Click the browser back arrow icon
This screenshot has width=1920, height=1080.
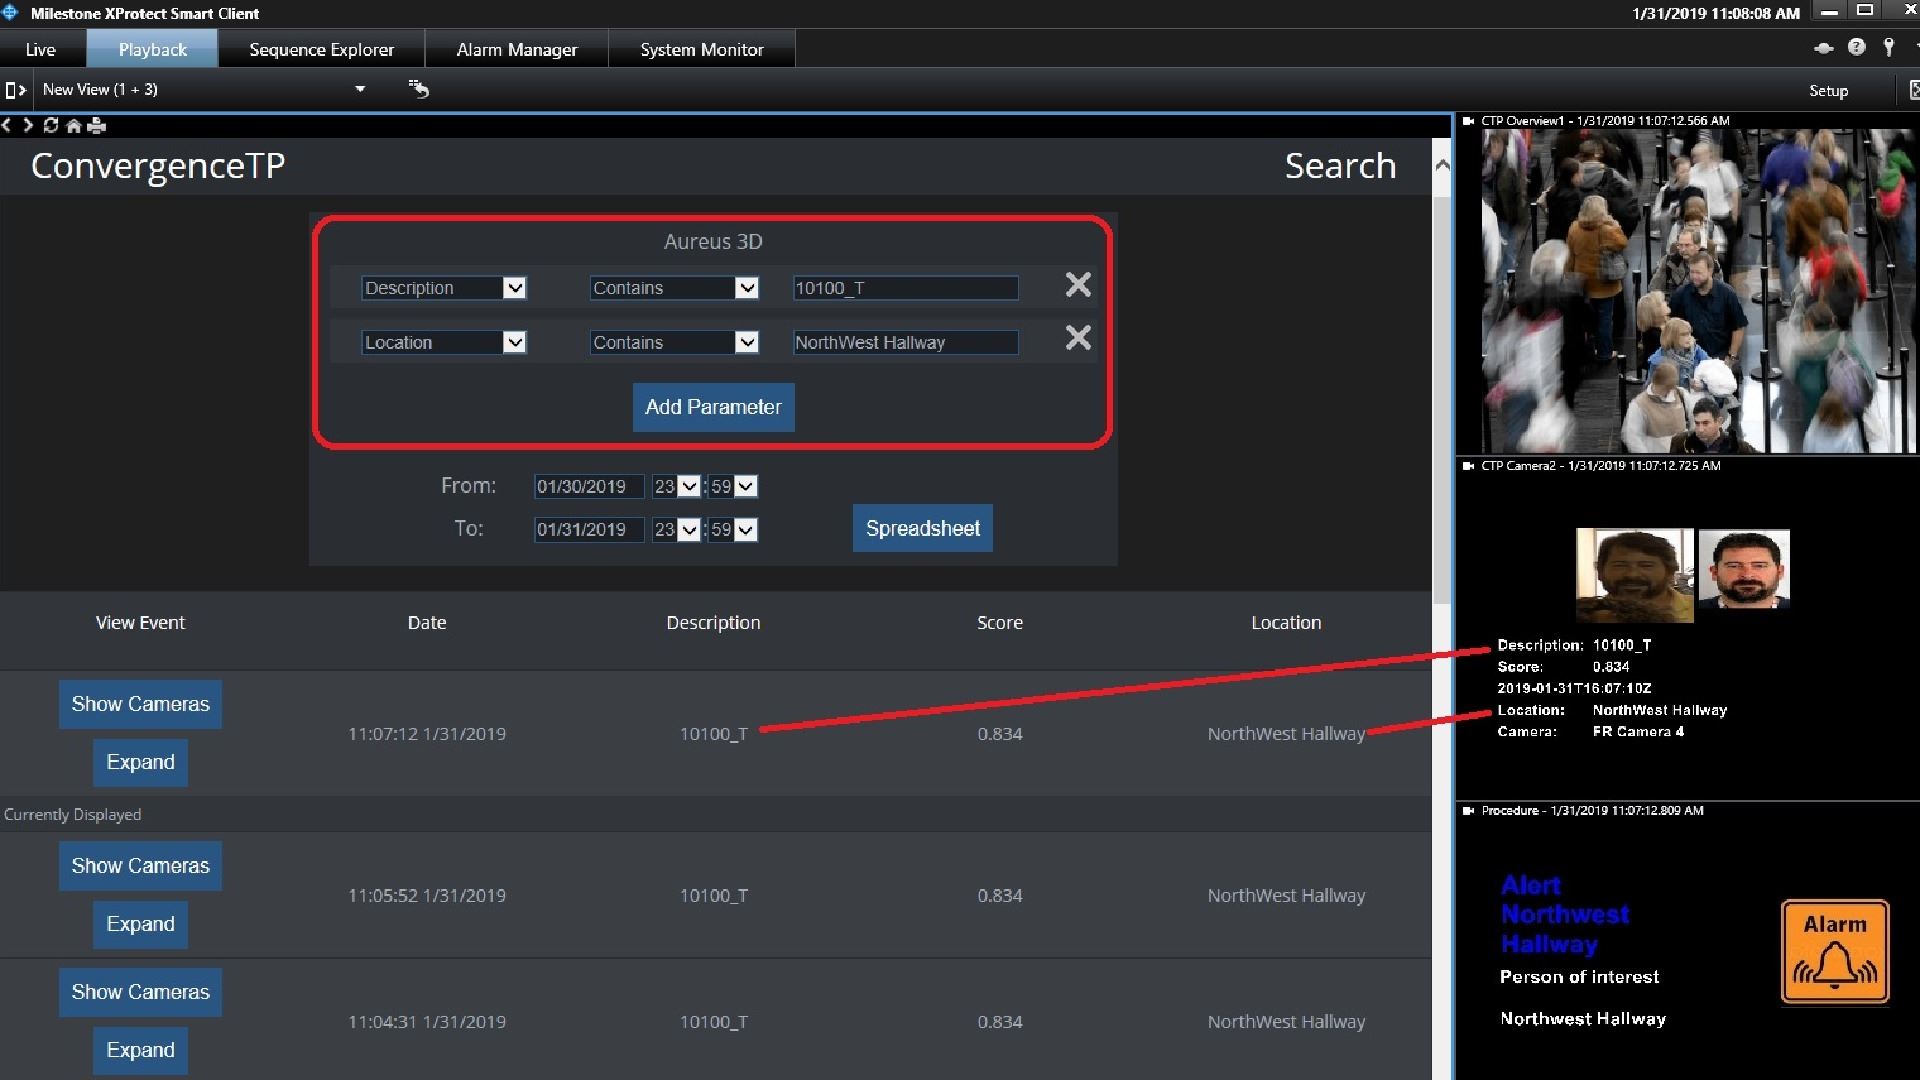click(x=7, y=125)
